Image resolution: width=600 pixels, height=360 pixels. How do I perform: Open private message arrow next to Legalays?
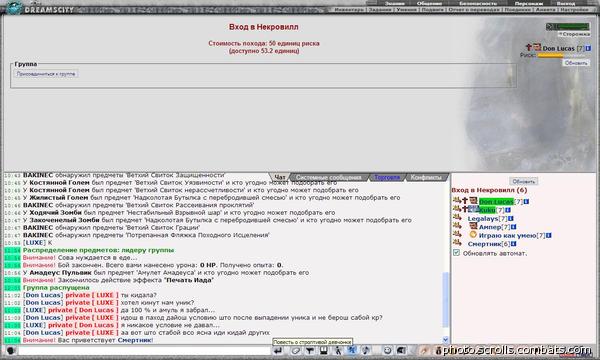[457, 218]
